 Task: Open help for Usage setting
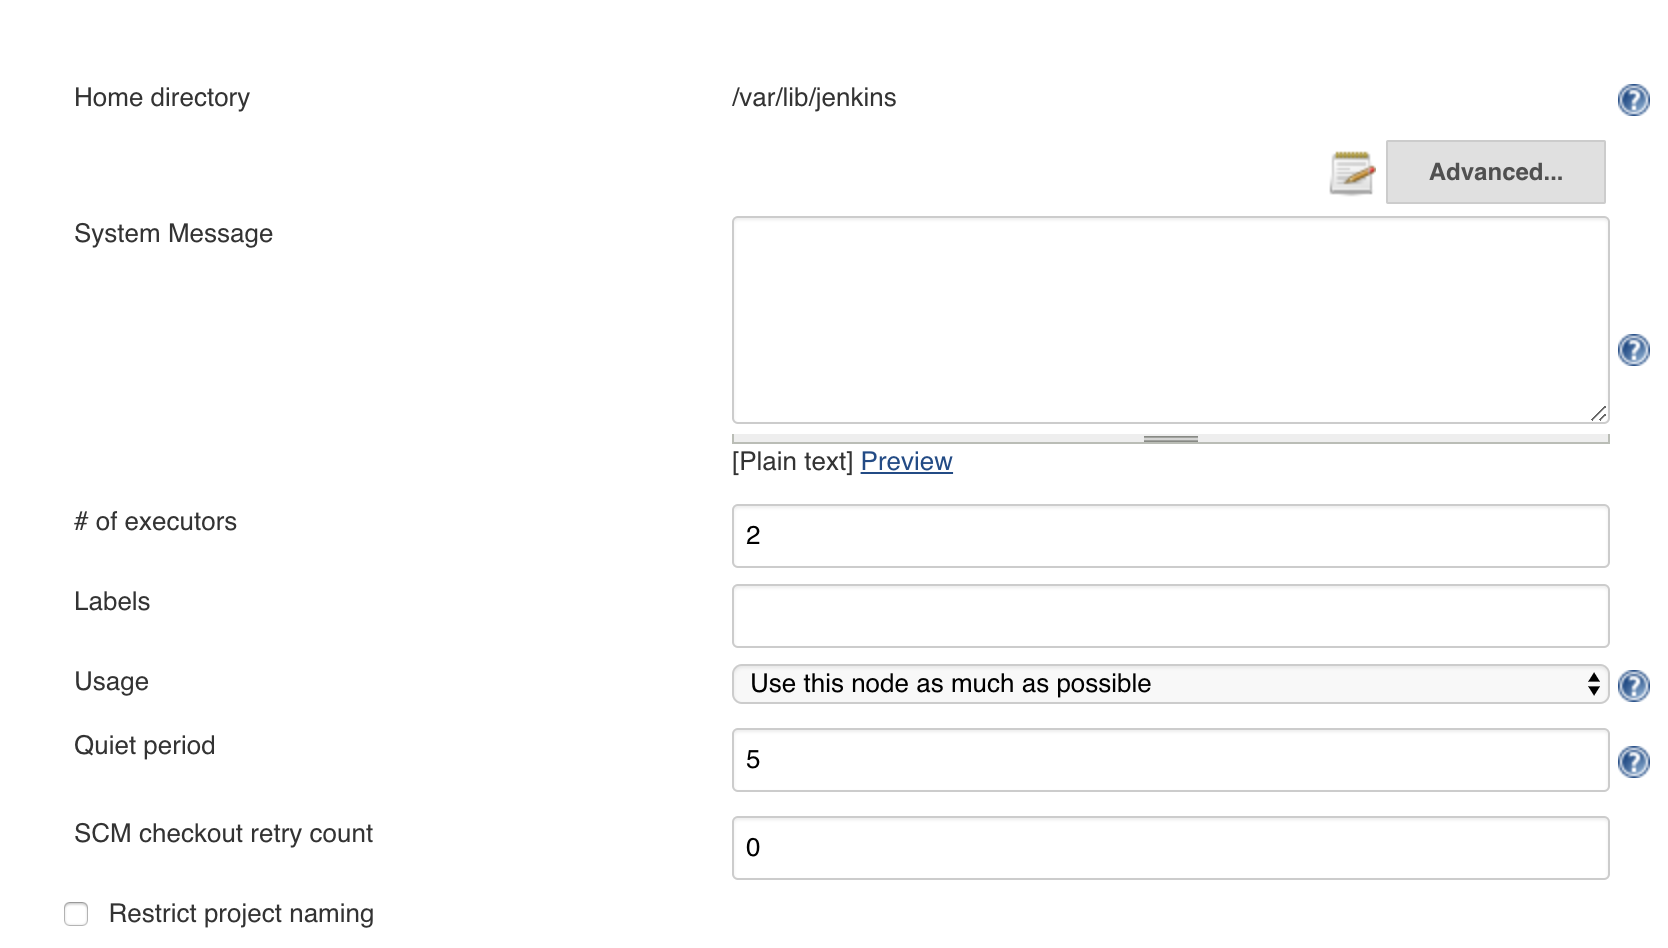pyautogui.click(x=1633, y=685)
